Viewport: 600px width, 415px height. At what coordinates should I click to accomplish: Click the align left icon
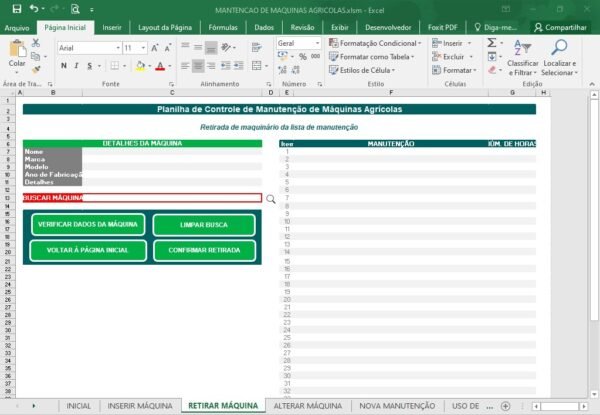pyautogui.click(x=185, y=66)
